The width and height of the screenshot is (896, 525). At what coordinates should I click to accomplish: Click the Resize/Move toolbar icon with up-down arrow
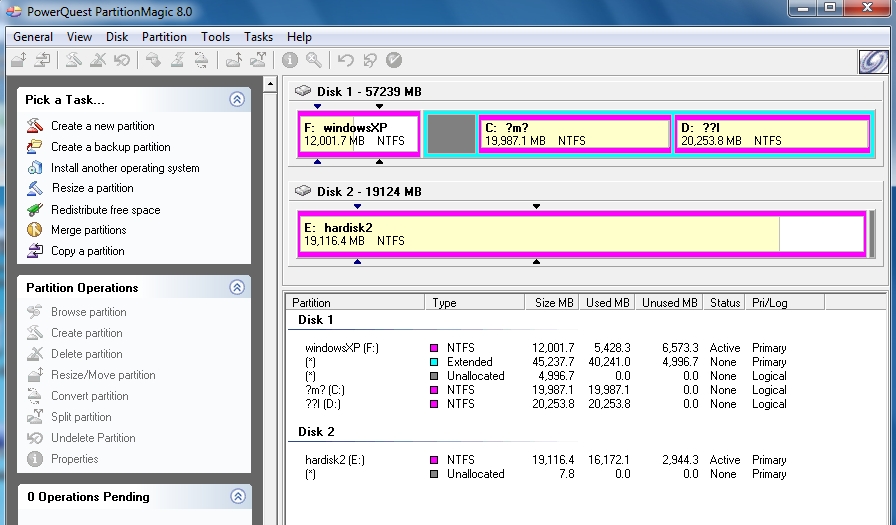[x=19, y=59]
